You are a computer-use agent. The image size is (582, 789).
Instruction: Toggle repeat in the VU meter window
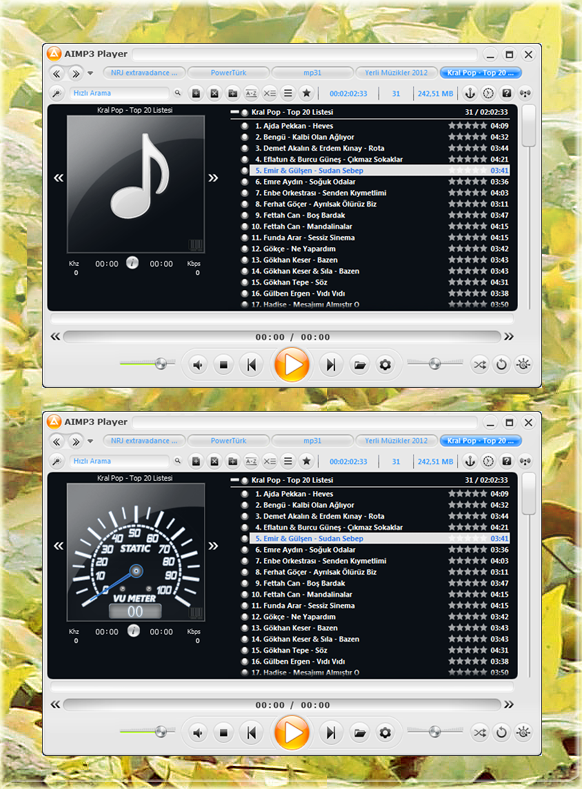502,732
